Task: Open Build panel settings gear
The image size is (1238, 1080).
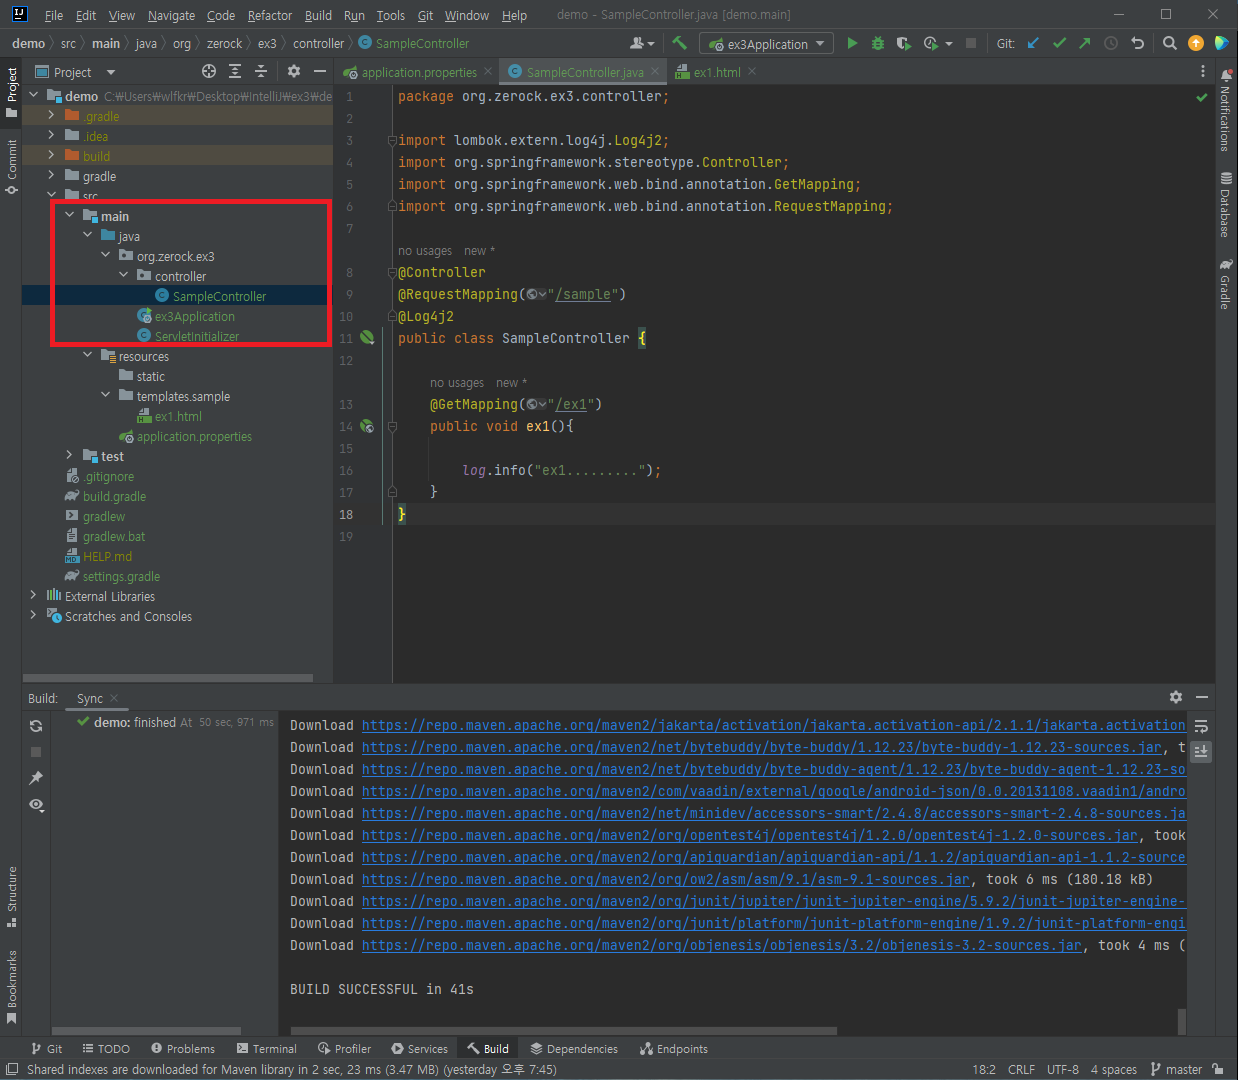Action: tap(1175, 697)
